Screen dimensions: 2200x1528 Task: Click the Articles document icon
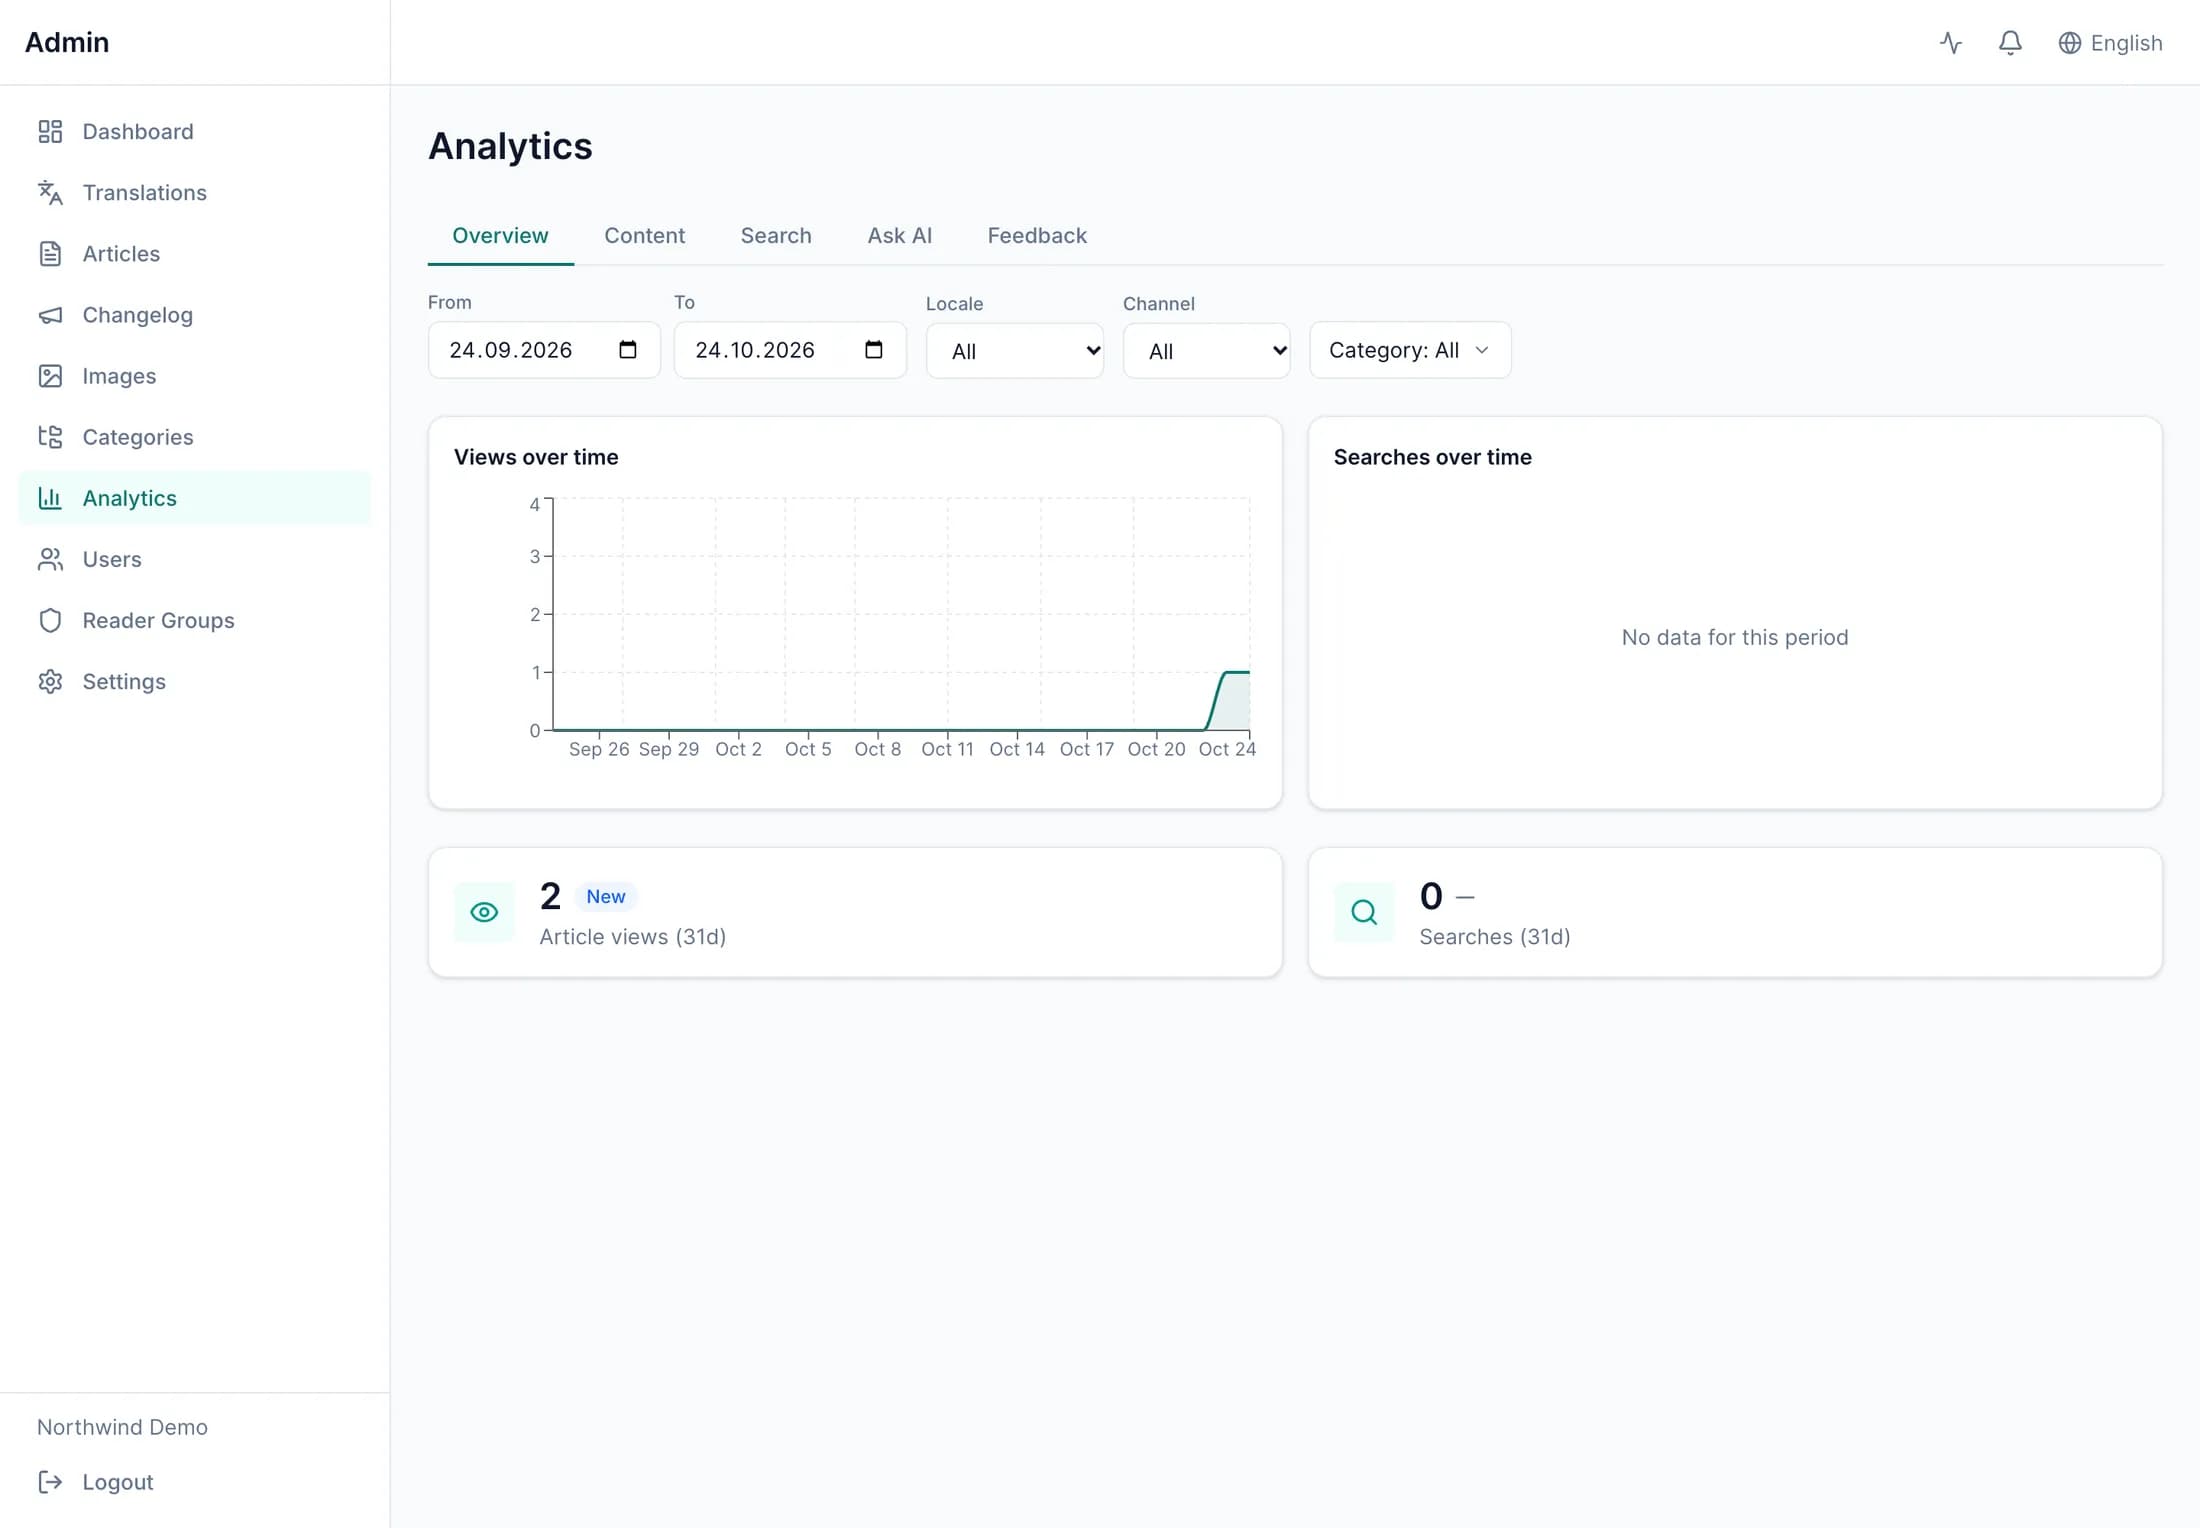pos(50,254)
